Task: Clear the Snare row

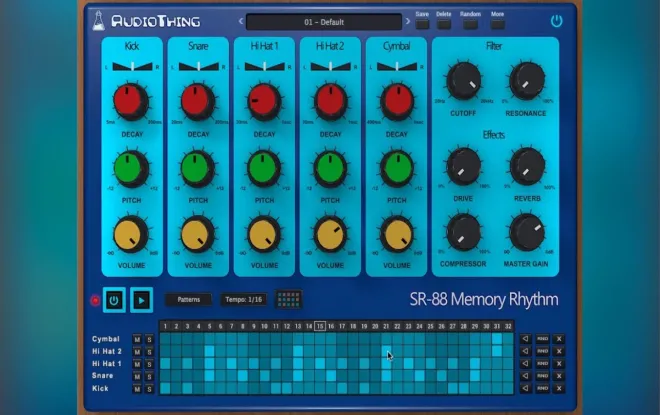Action: tap(559, 376)
